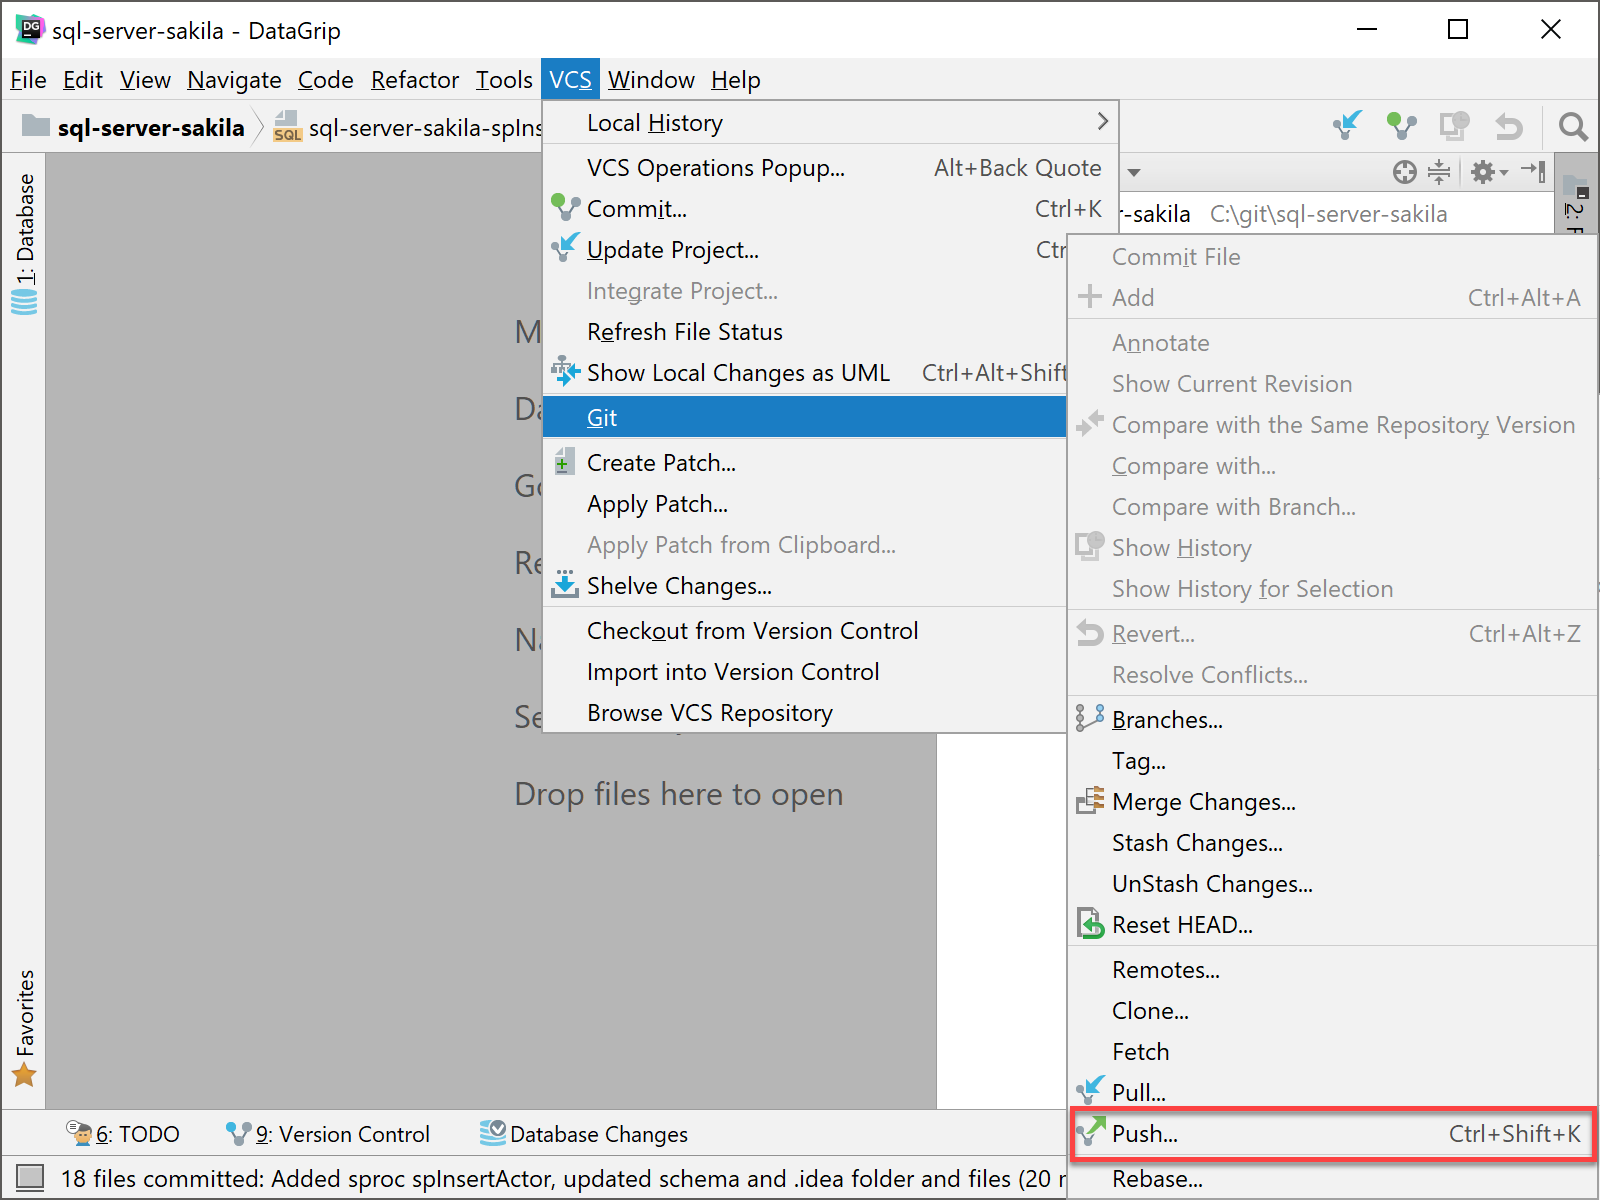Screen dimensions: 1600x1200
Task: Select Tag... in the Git submenu
Action: pyautogui.click(x=1332, y=761)
